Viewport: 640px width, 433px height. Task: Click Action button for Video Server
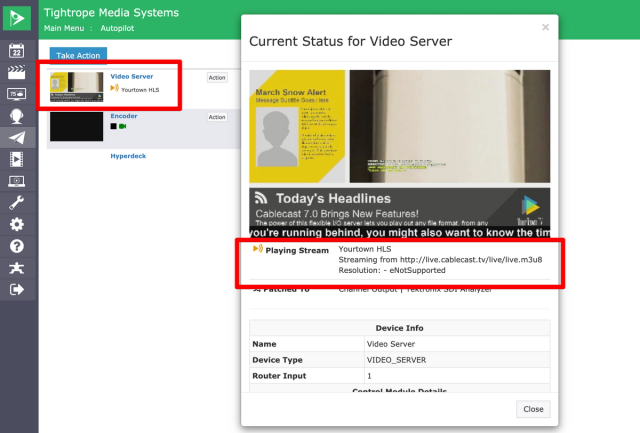[x=217, y=78]
